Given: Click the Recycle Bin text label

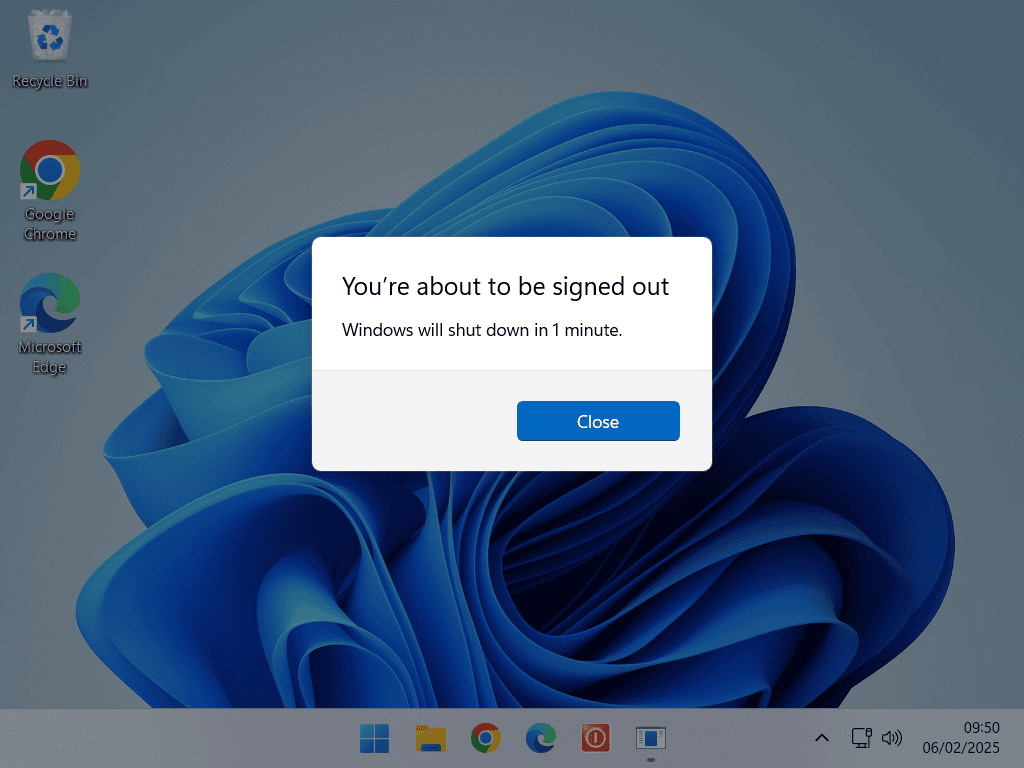Looking at the screenshot, I should point(50,81).
